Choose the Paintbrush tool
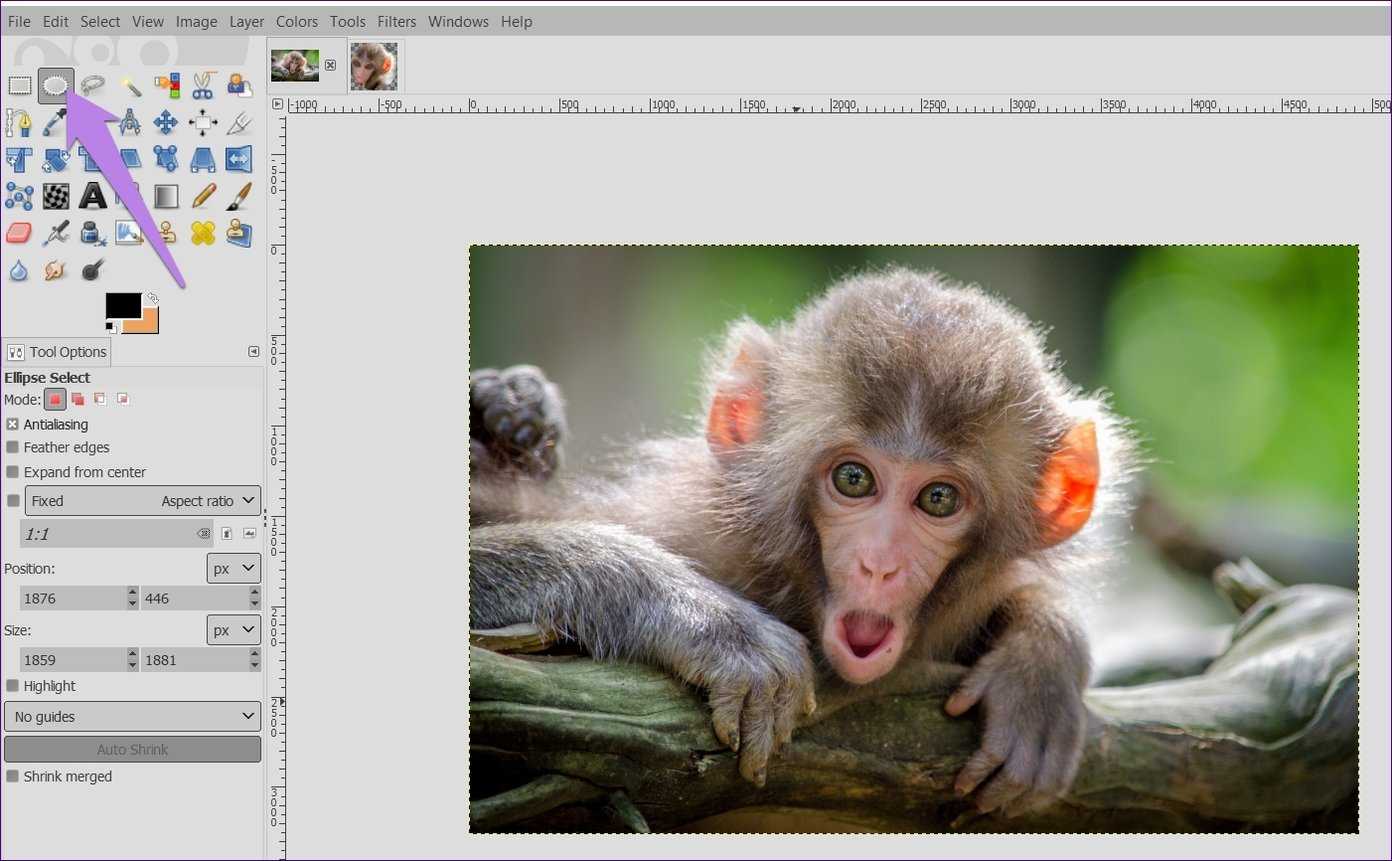1392x861 pixels. coord(239,196)
